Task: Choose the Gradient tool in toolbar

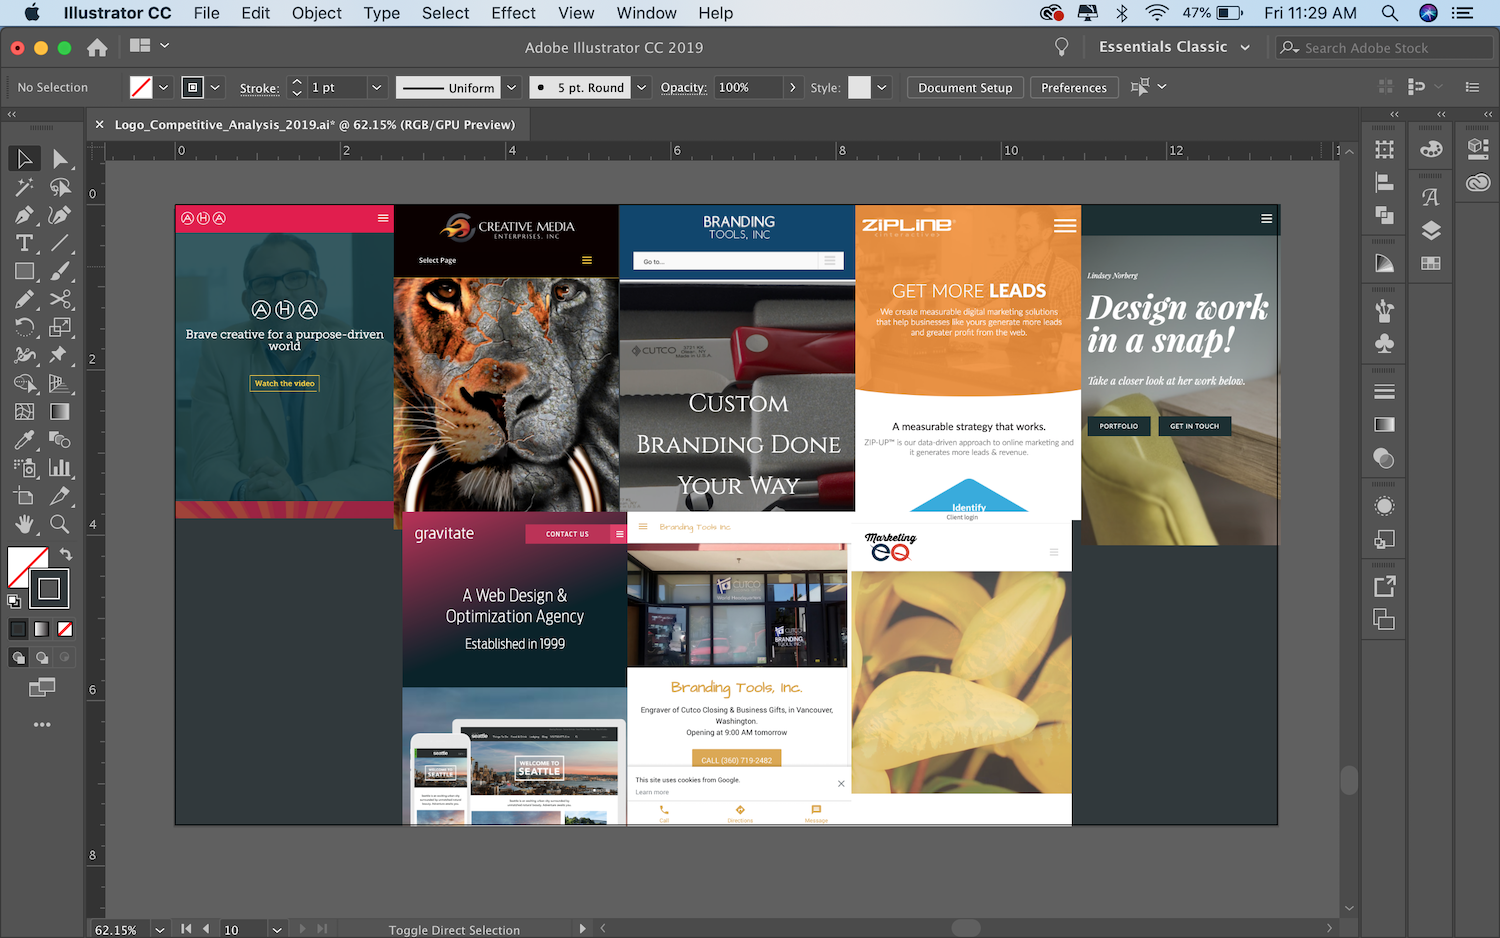Action: coord(60,411)
